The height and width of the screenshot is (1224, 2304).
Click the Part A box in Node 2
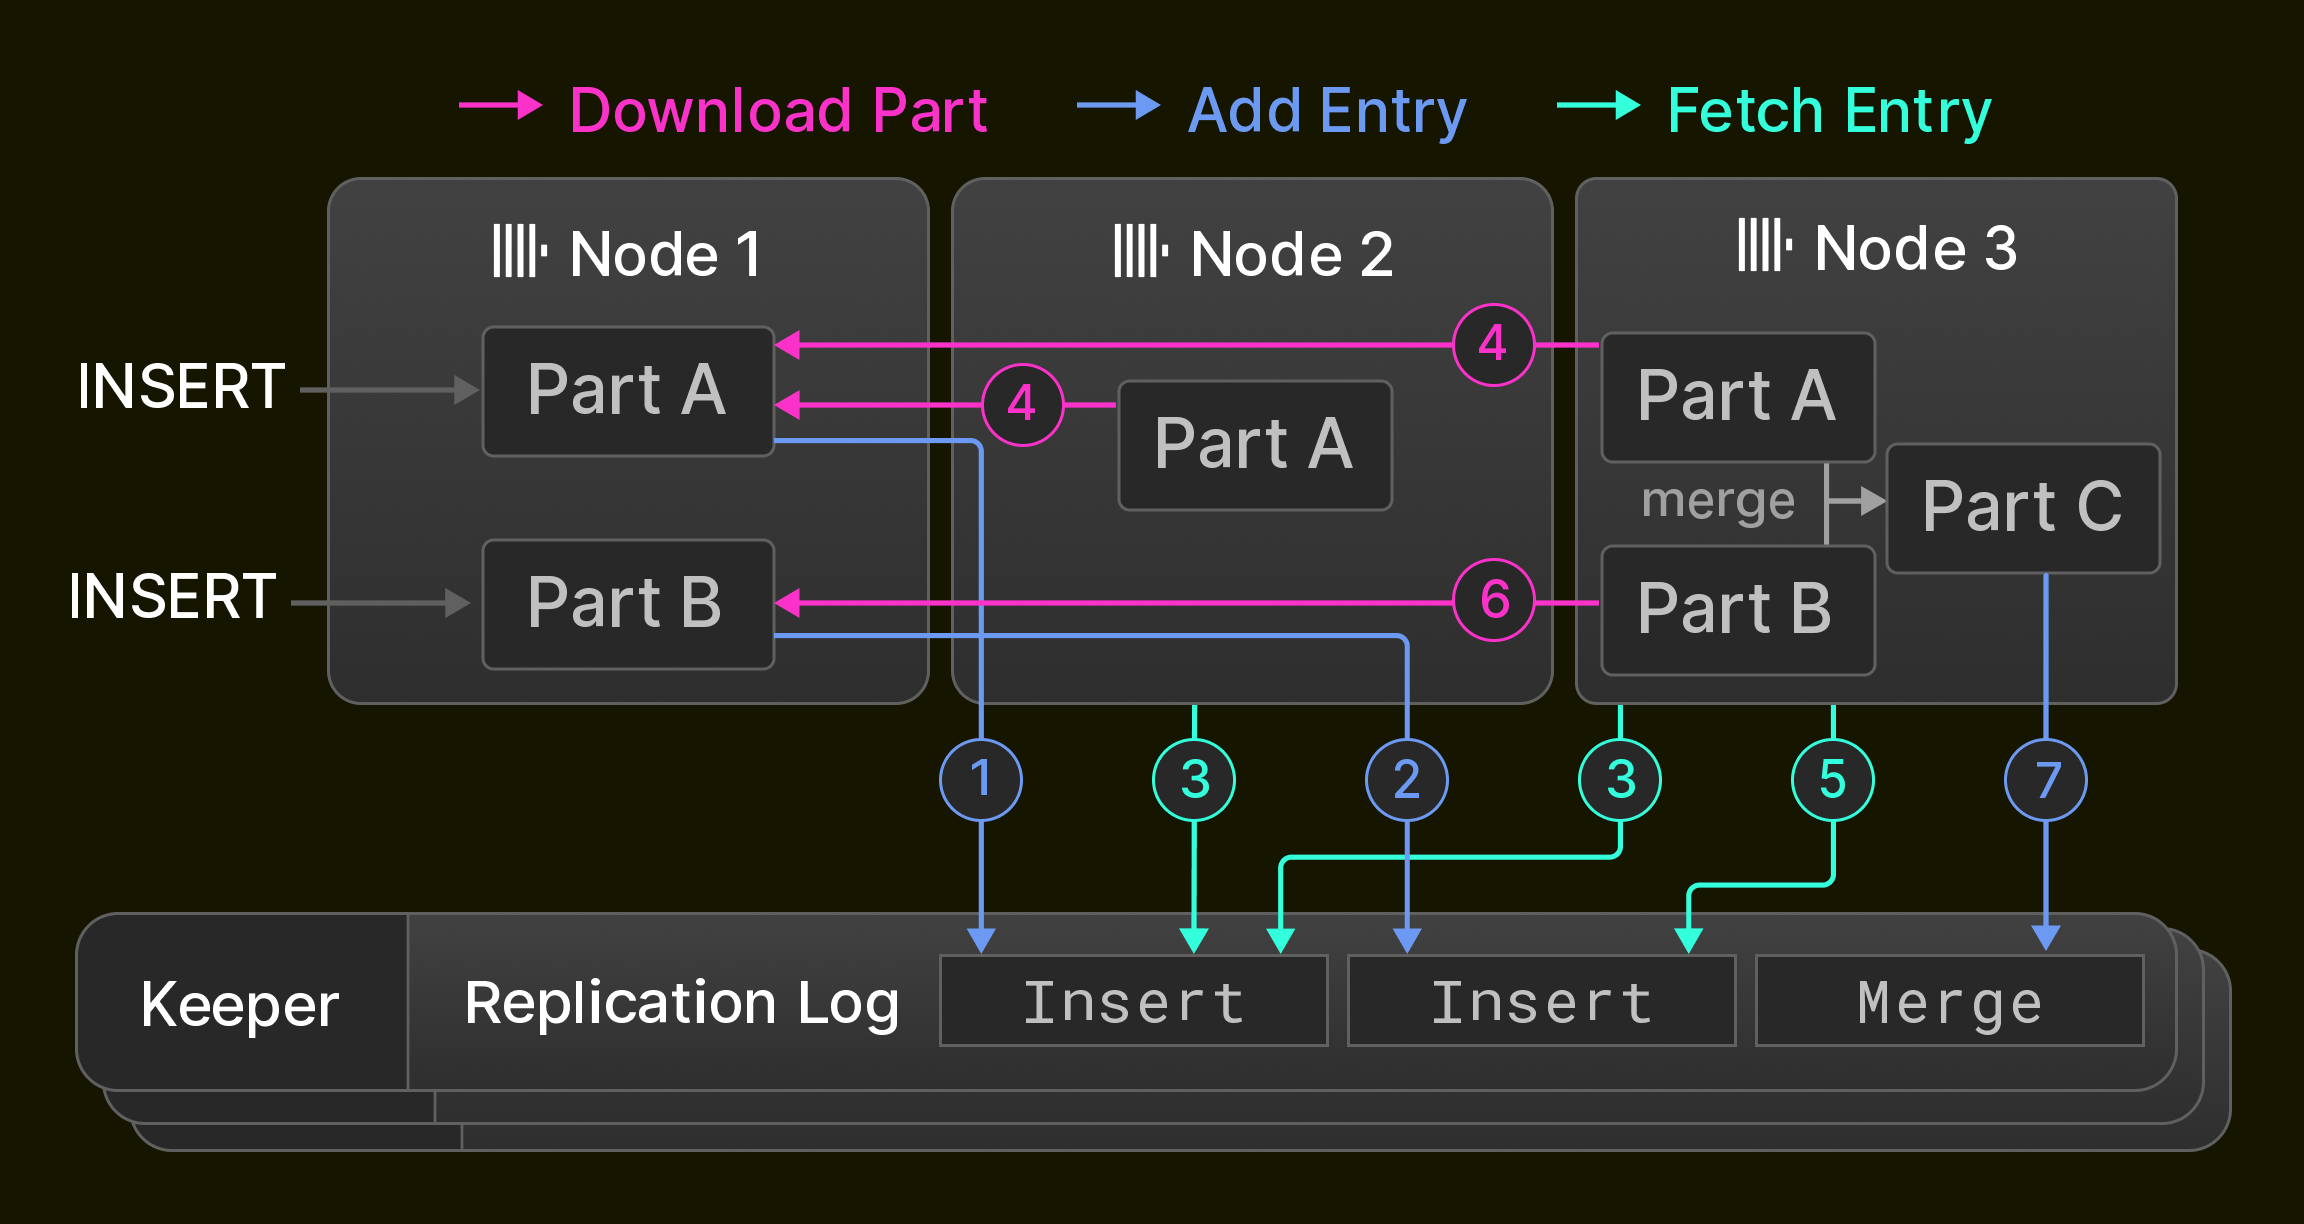coord(1255,445)
